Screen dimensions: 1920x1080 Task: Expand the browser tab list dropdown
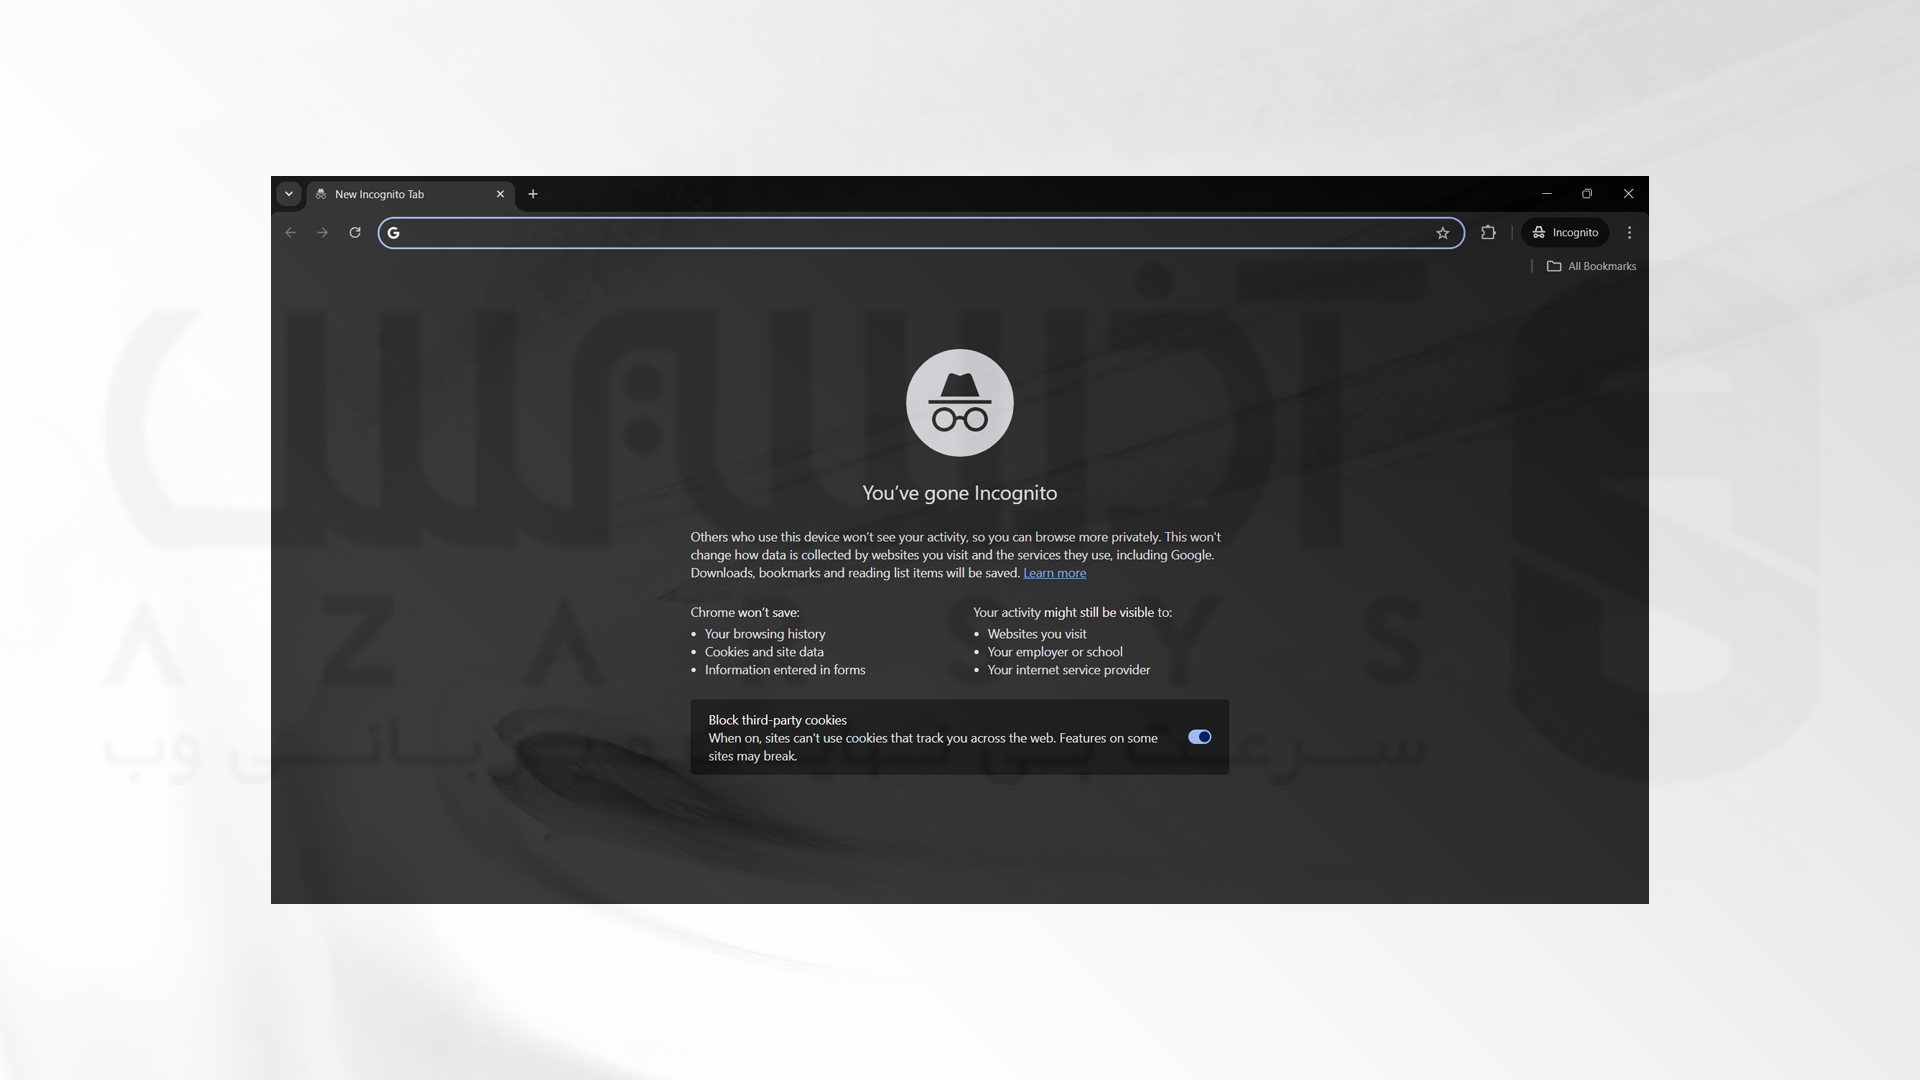289,193
